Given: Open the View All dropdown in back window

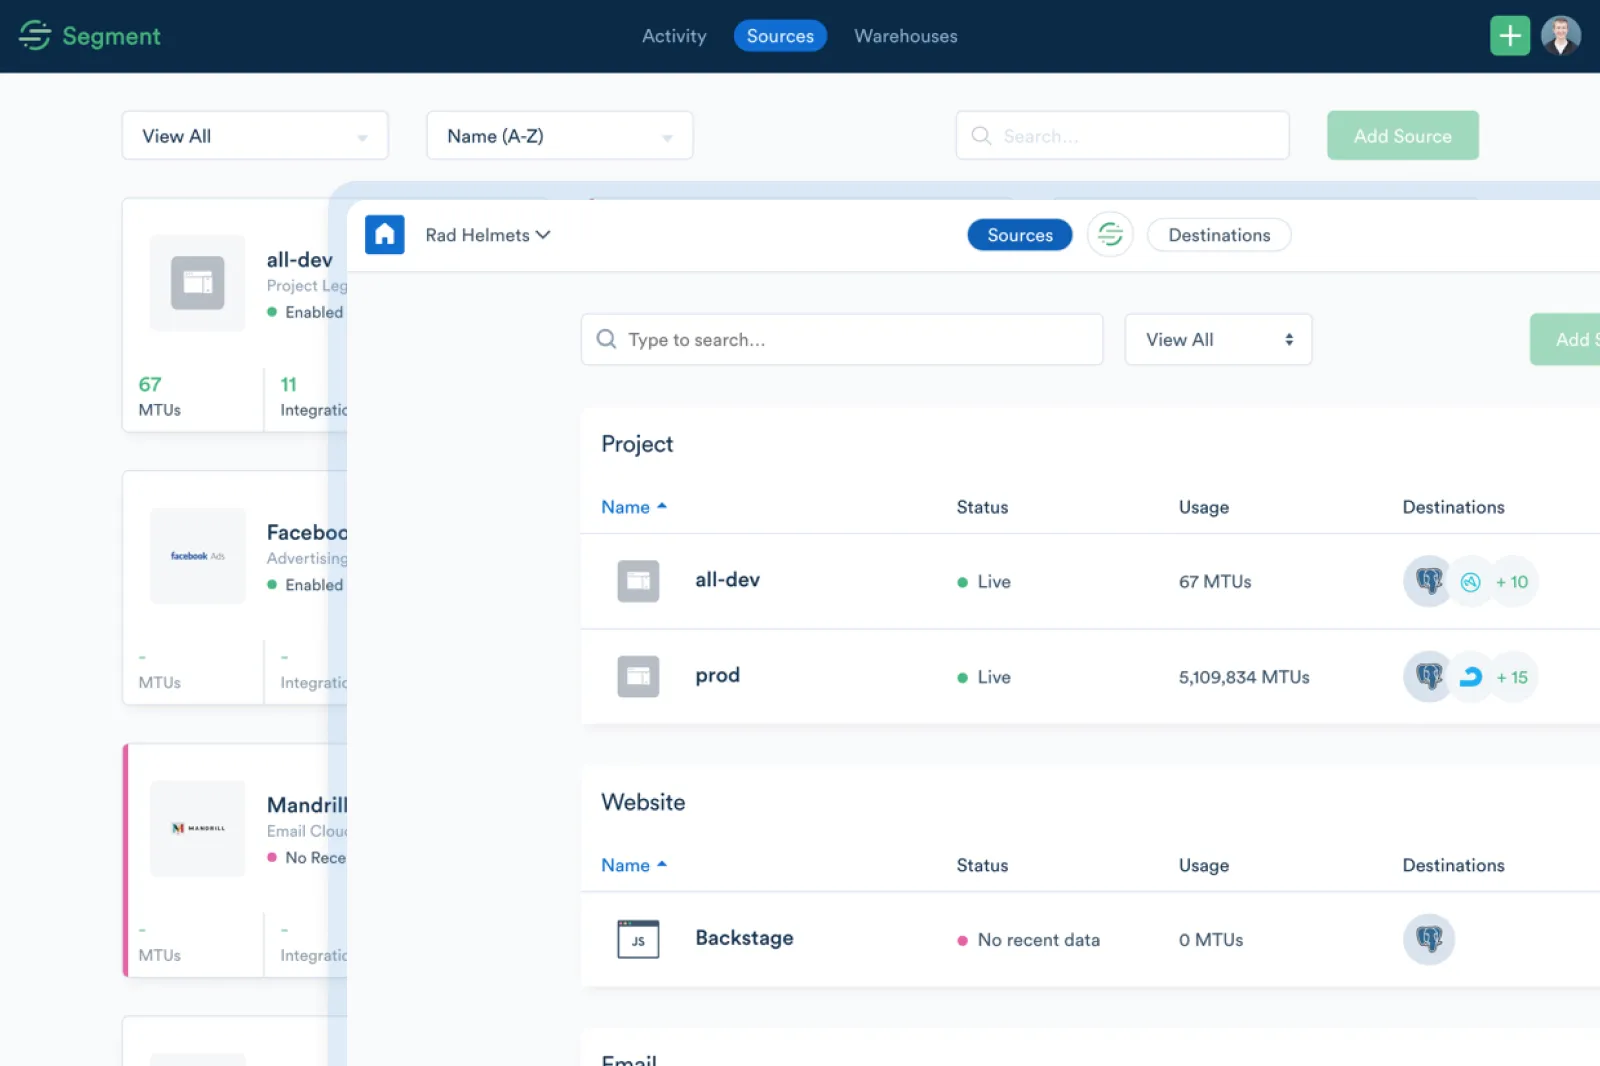Looking at the screenshot, I should [x=255, y=135].
